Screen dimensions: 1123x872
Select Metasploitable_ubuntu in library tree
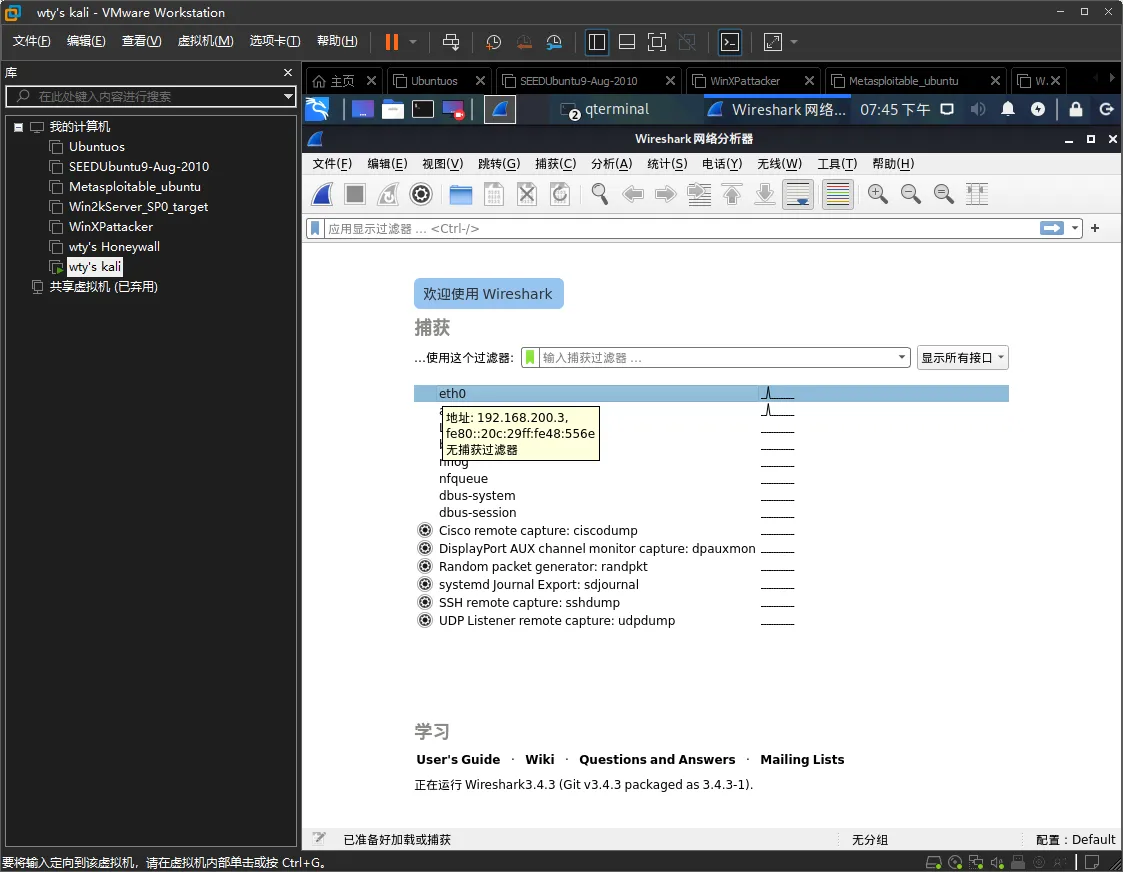point(135,187)
